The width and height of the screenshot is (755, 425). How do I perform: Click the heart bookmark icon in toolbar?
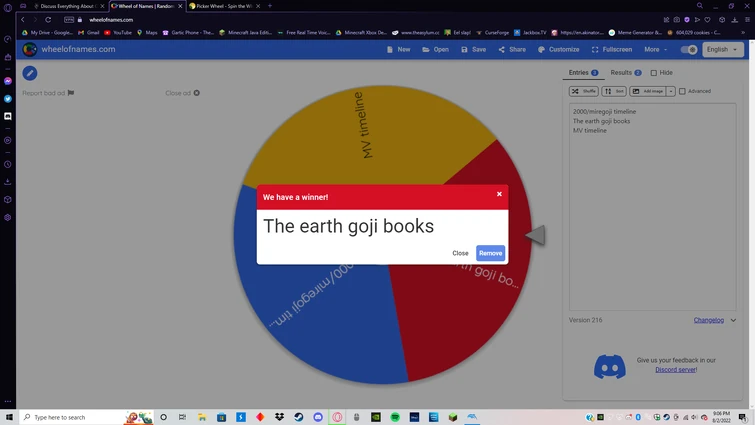tap(707, 20)
